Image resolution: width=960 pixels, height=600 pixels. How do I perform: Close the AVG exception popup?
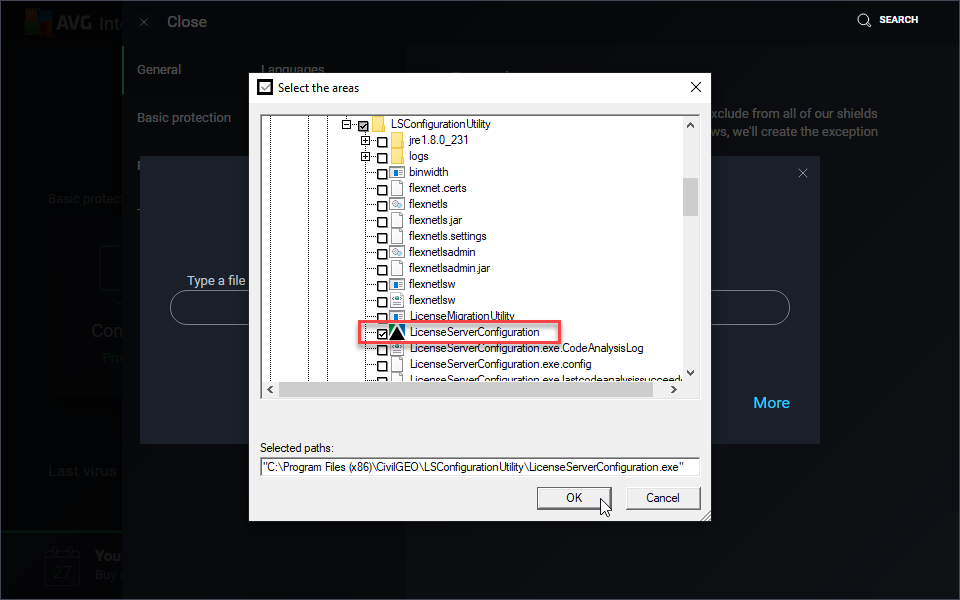(x=803, y=173)
